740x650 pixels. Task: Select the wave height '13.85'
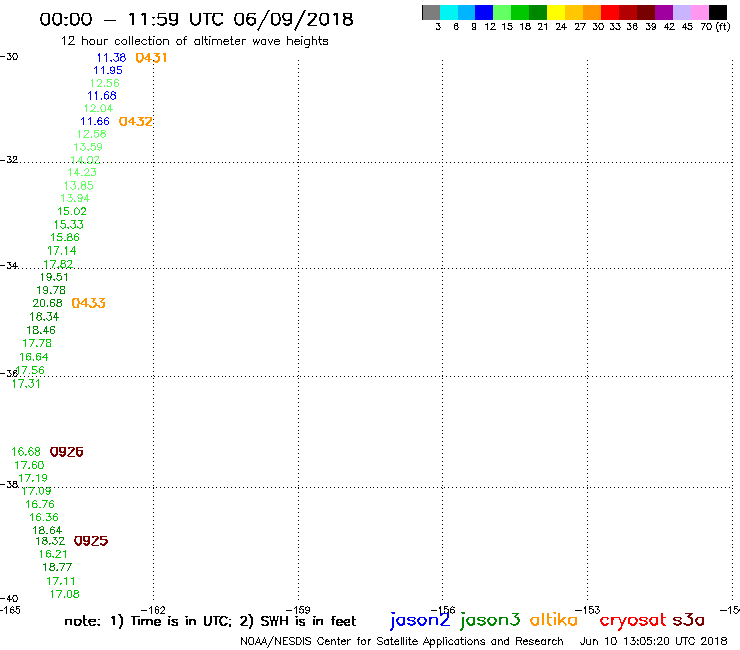[x=78, y=186]
